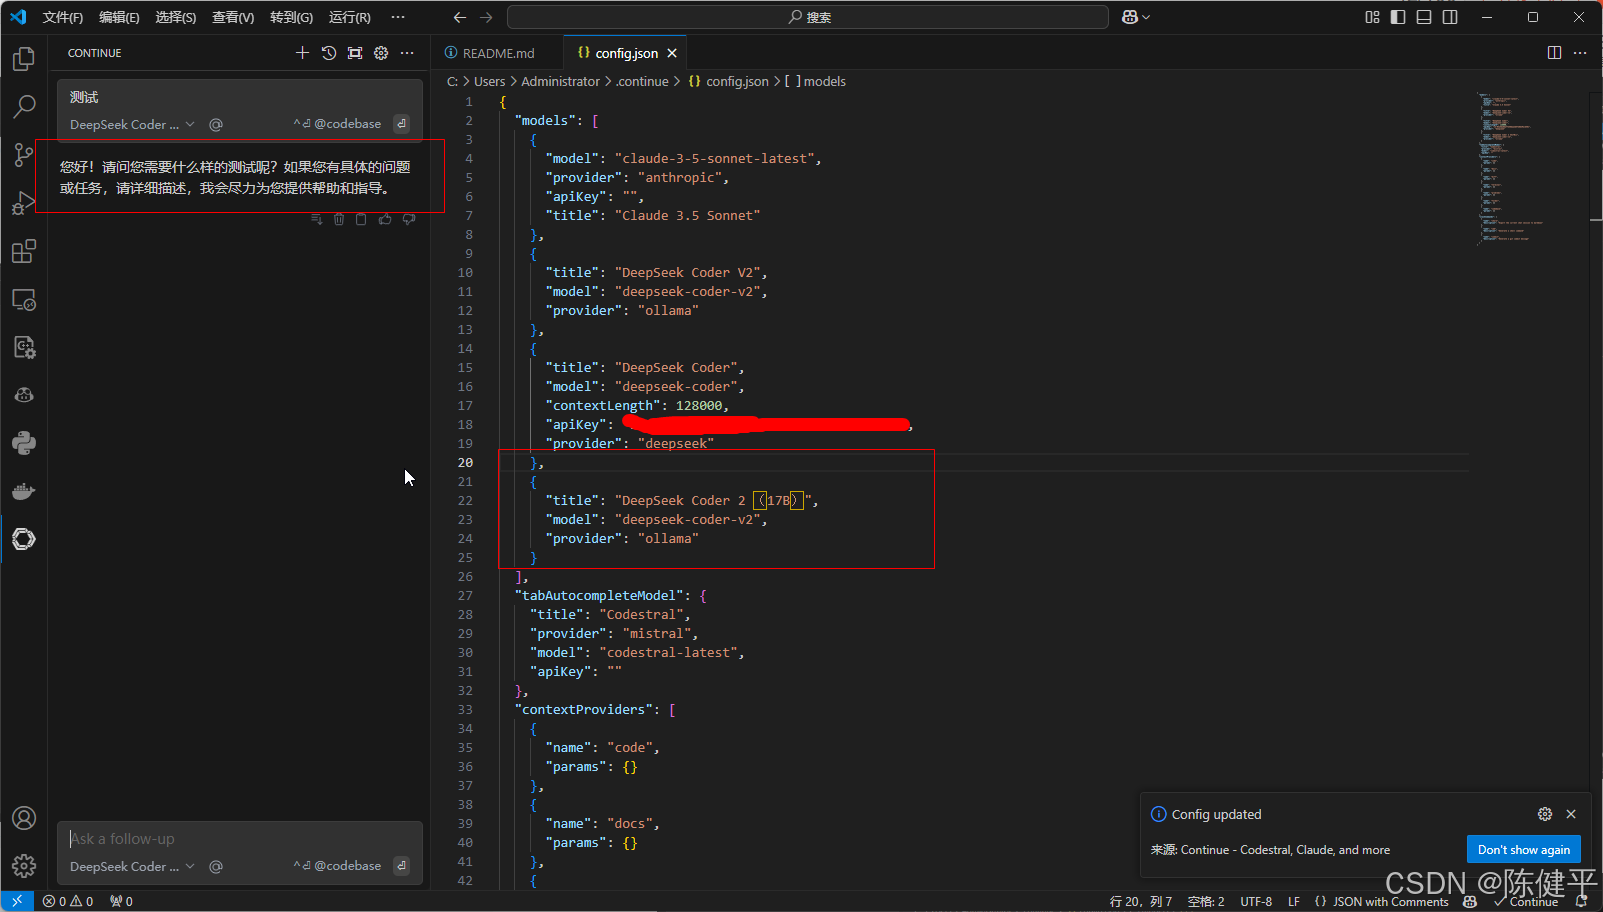
Task: Open Continue in full screen mode
Action: pos(355,53)
